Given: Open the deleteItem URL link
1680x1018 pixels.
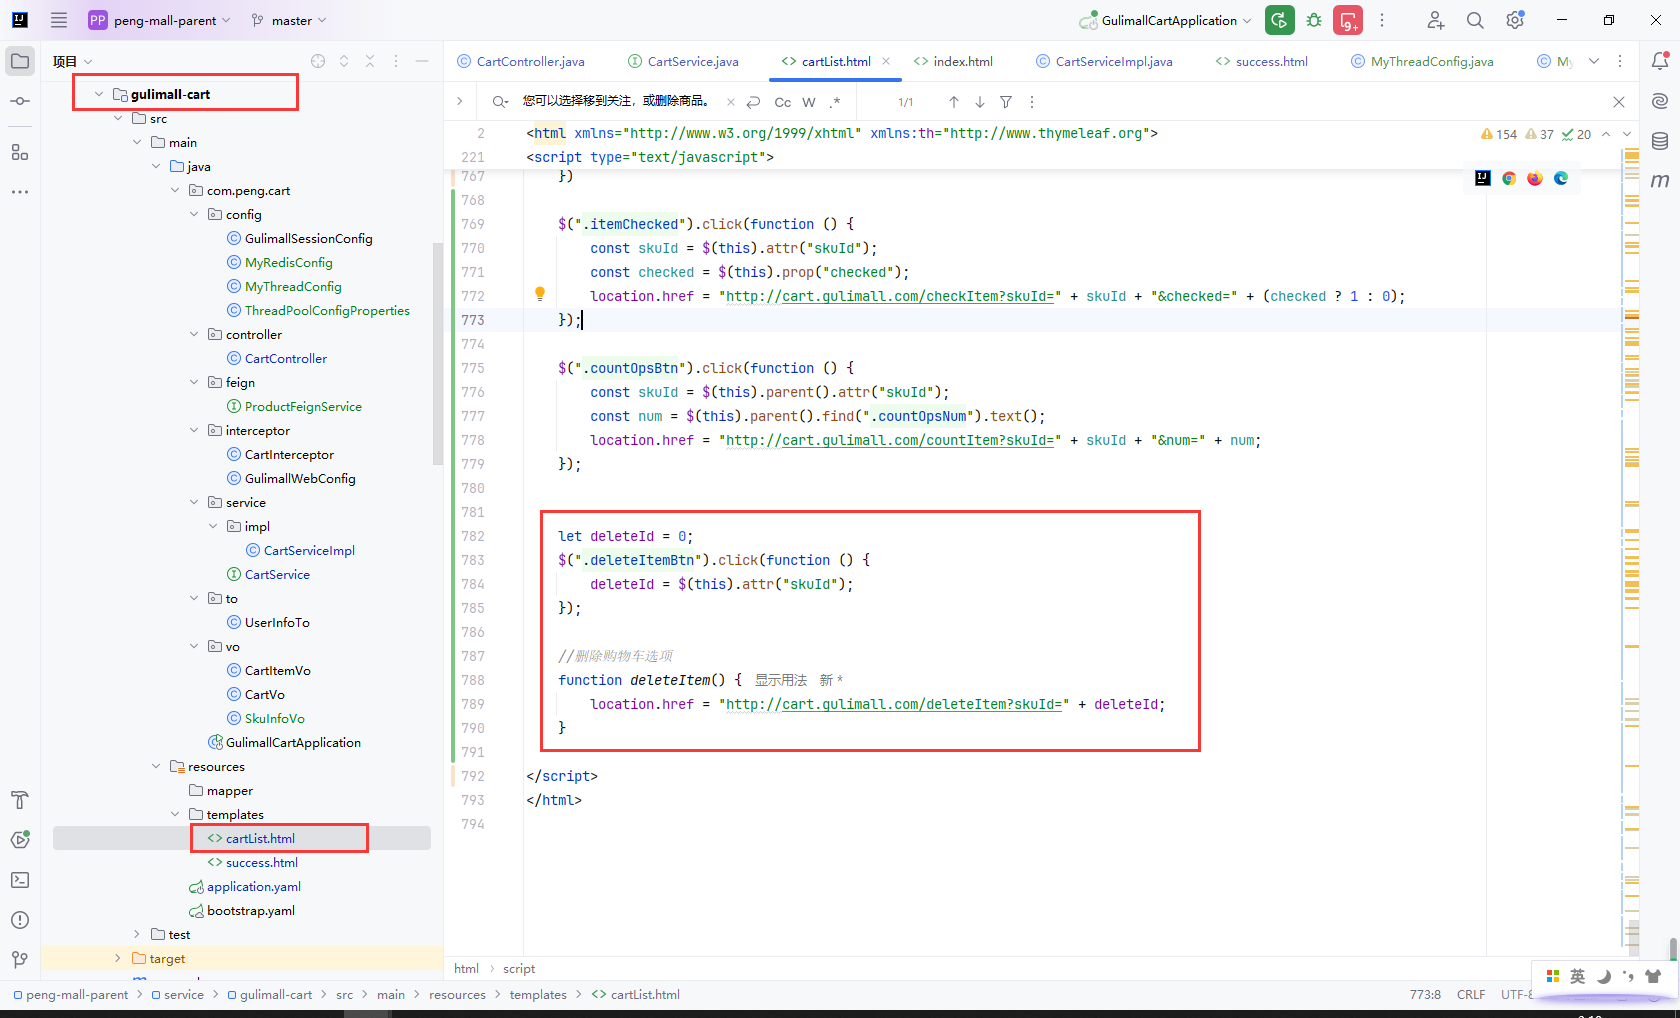Looking at the screenshot, I should point(894,704).
